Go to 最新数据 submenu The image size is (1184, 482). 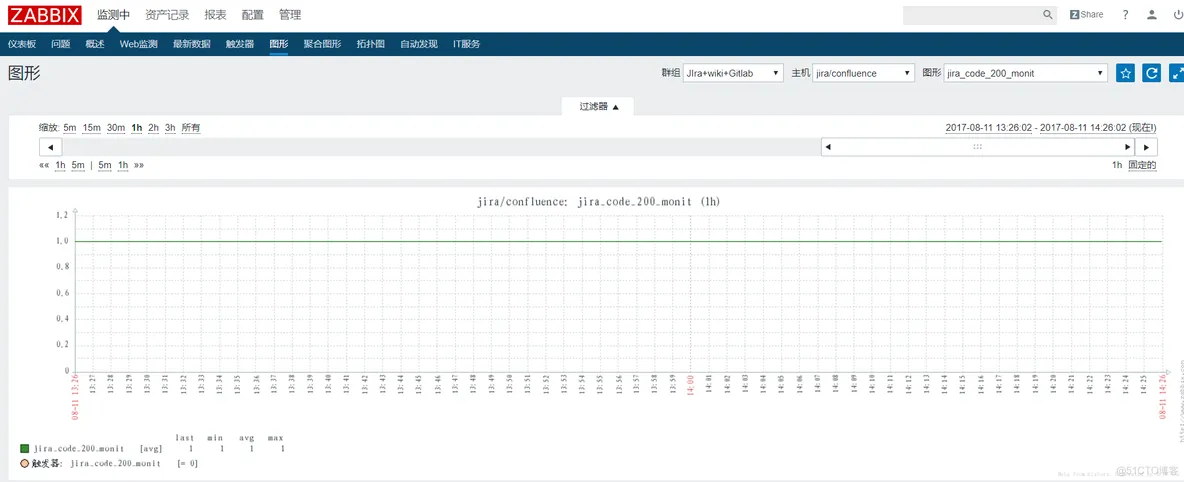tap(192, 44)
